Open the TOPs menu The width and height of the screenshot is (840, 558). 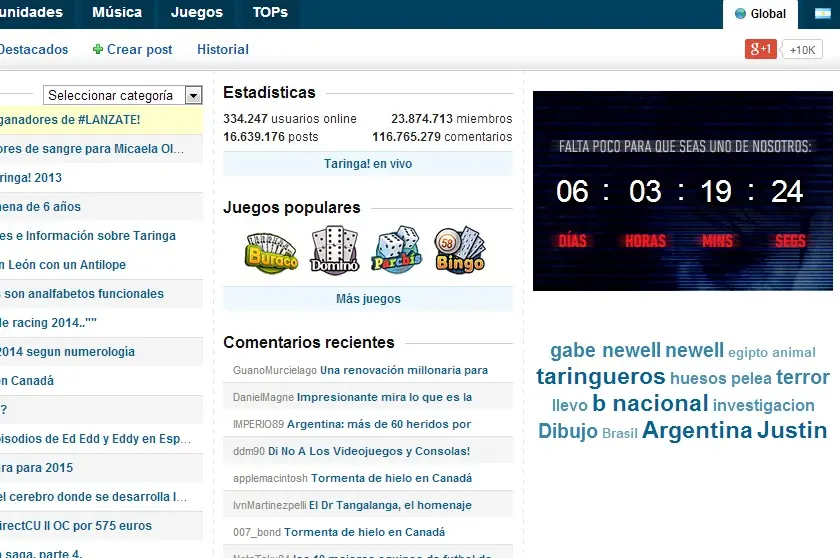point(270,12)
